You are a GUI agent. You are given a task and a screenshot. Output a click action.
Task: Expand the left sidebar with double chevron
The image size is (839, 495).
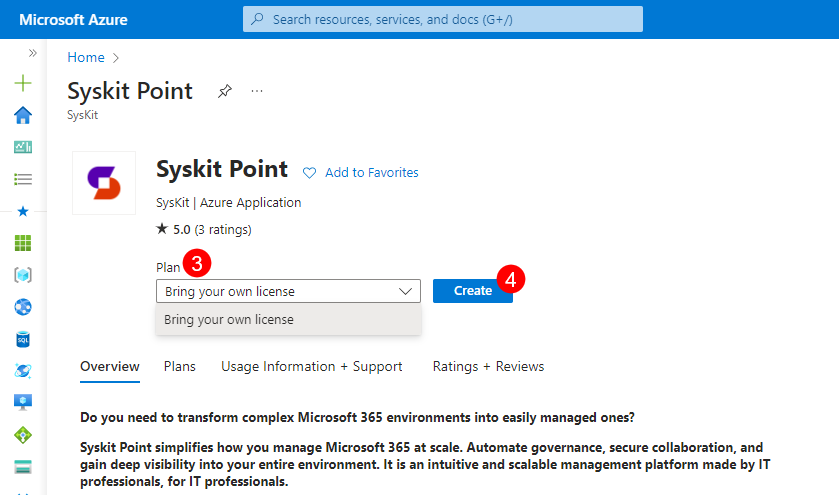pos(33,53)
